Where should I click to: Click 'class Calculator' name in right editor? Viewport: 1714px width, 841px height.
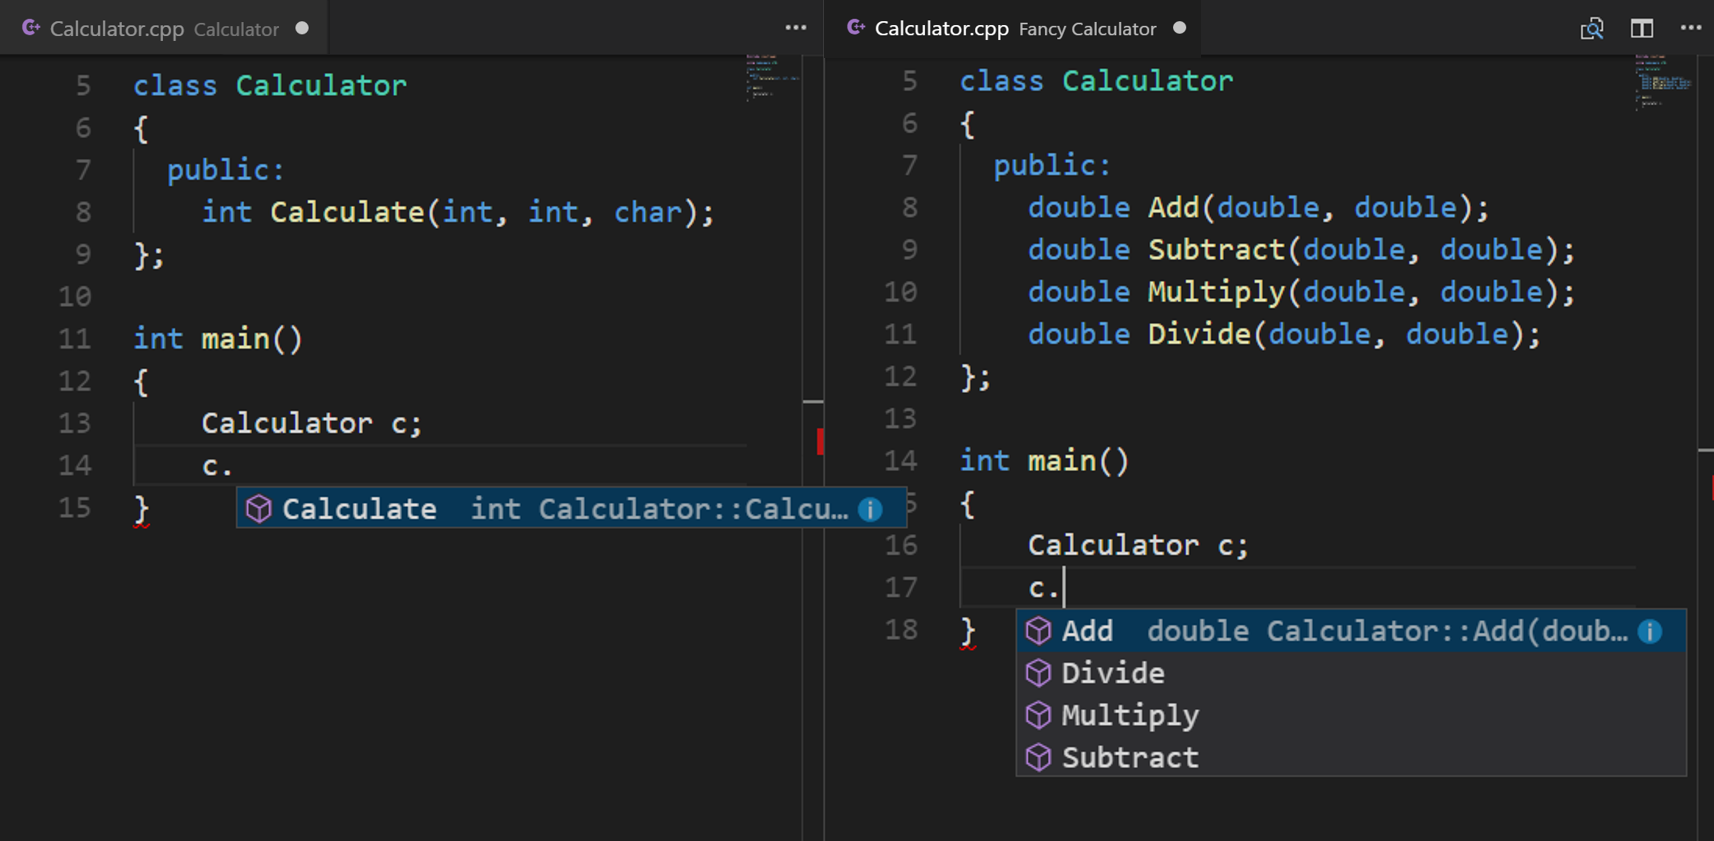[1147, 81]
